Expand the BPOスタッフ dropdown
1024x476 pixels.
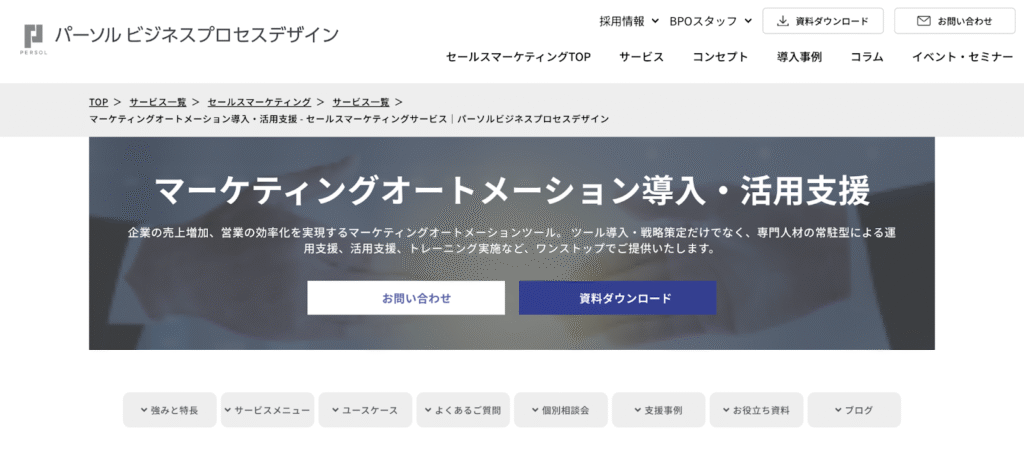coord(718,21)
